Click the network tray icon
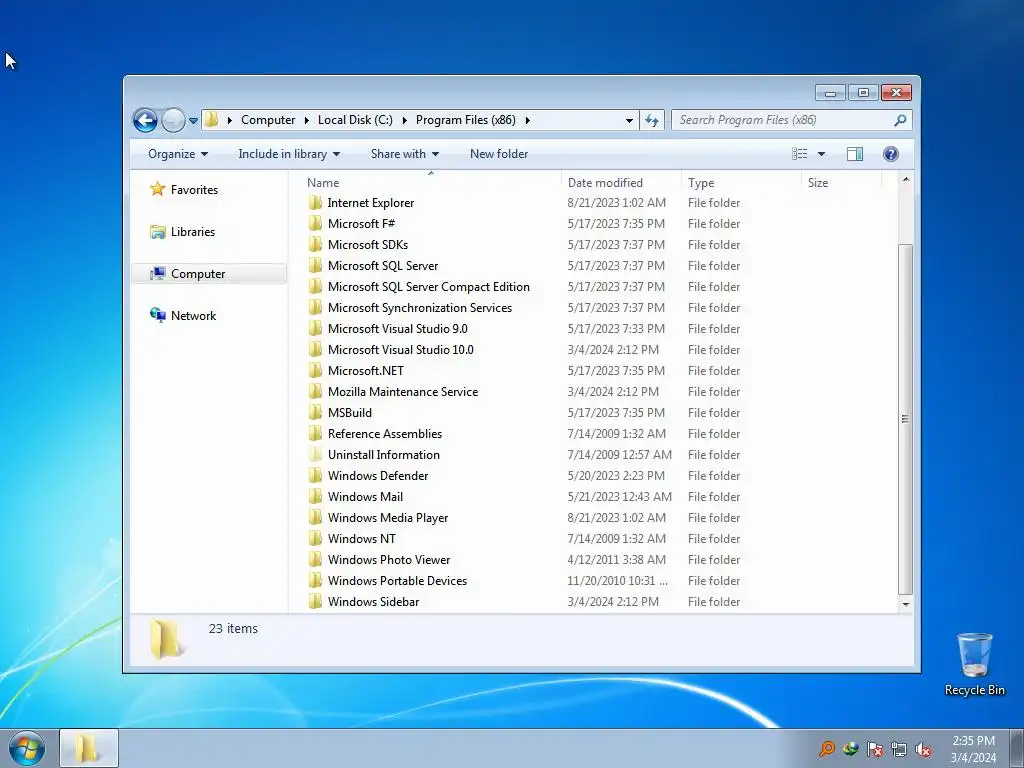Screen dimensions: 1024x768 (899, 749)
